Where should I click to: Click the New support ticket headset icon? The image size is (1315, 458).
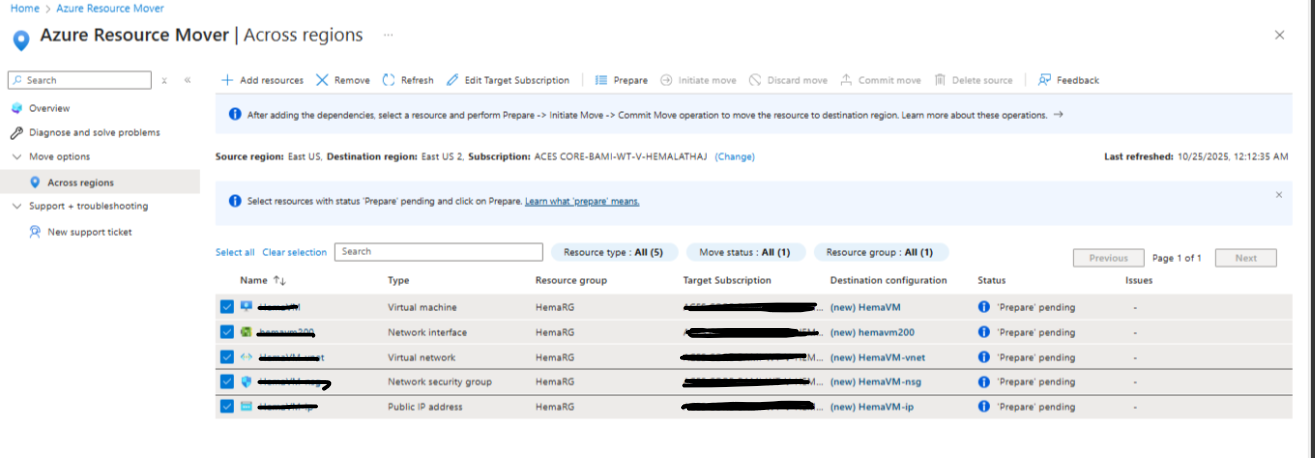[x=35, y=232]
